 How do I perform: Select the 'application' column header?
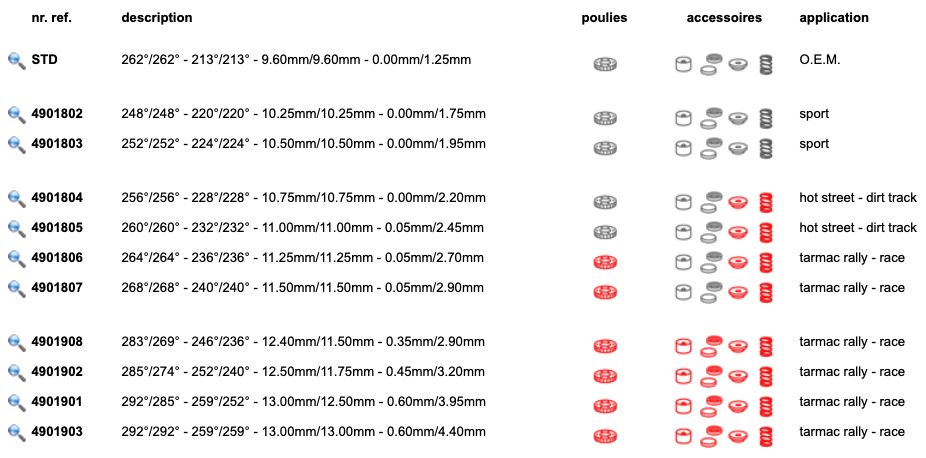pyautogui.click(x=833, y=18)
